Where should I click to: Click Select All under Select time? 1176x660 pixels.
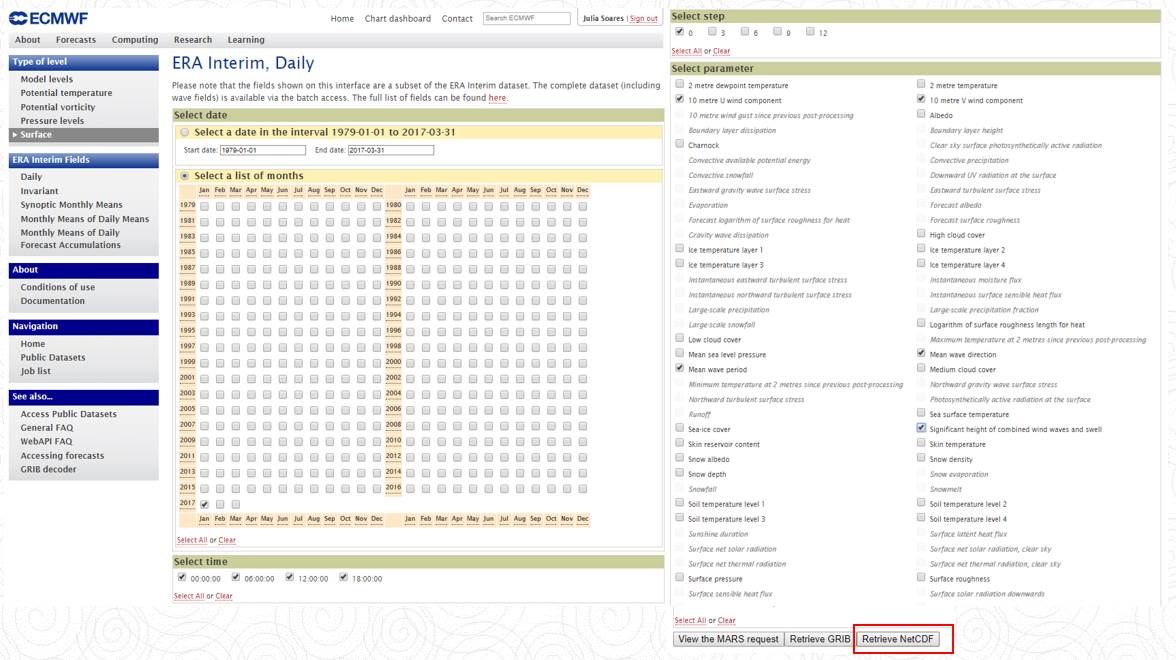click(189, 596)
